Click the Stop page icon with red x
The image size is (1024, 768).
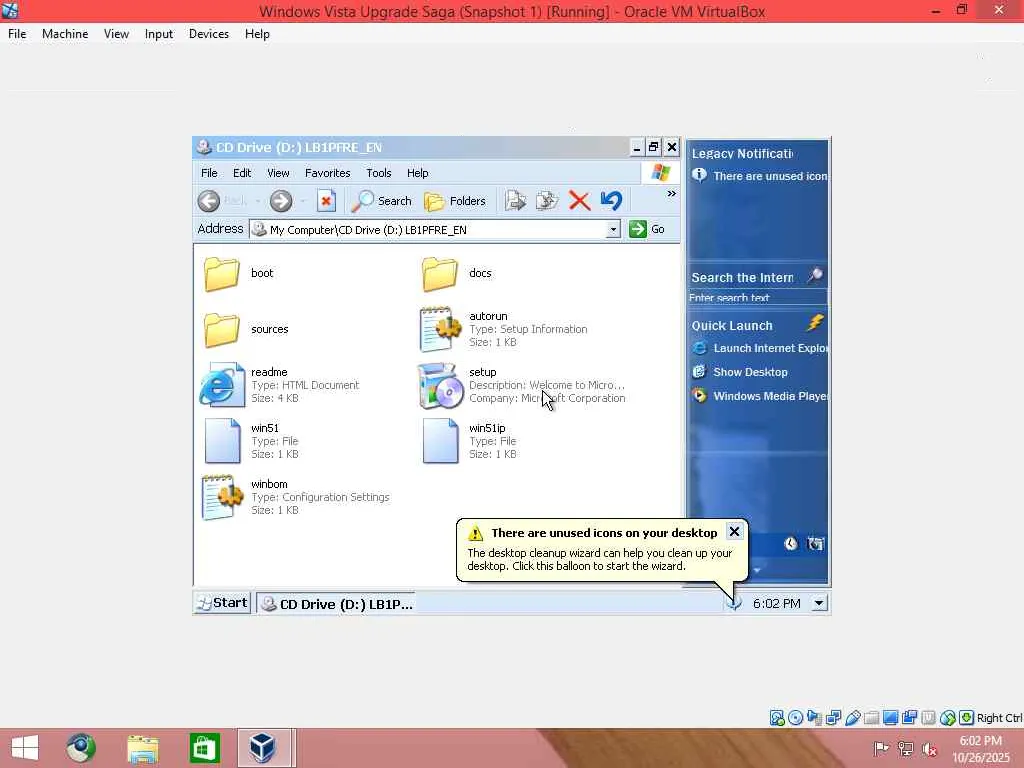326,201
